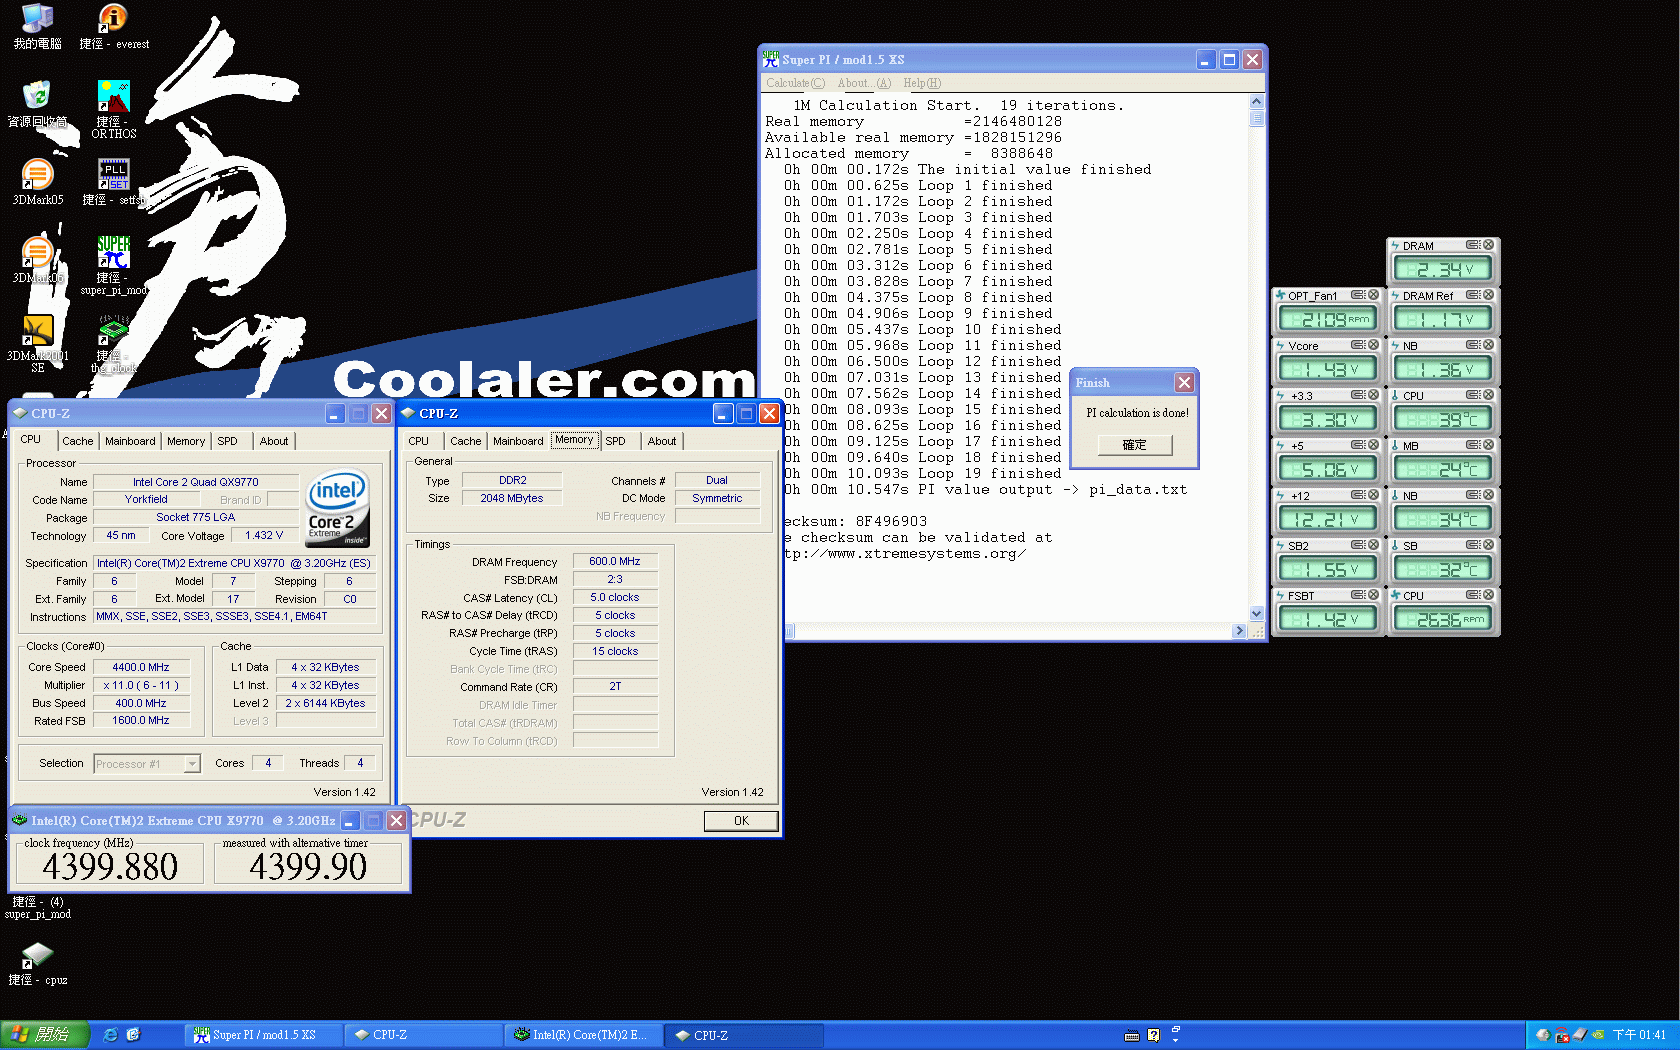Image resolution: width=1680 pixels, height=1050 pixels.
Task: Switch to Intel Core clock taskbar button
Action: pyautogui.click(x=584, y=1035)
